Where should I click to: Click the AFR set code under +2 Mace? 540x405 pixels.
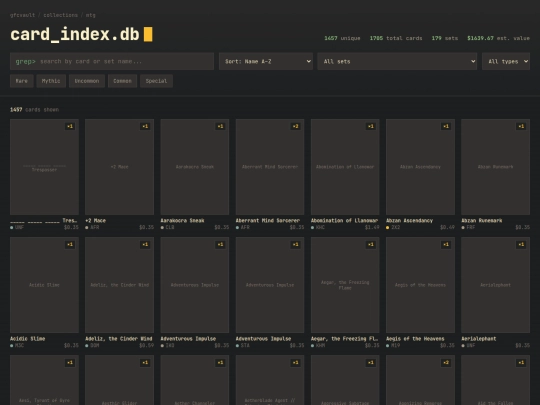tap(95, 228)
